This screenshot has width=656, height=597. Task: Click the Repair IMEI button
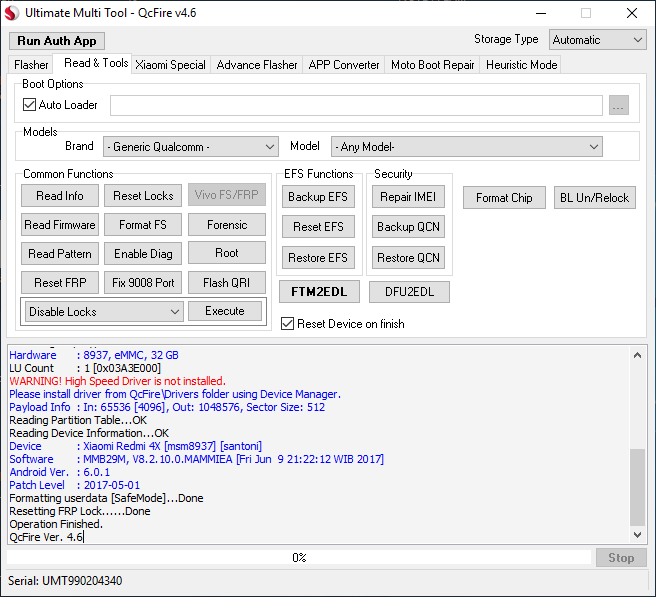(x=408, y=197)
